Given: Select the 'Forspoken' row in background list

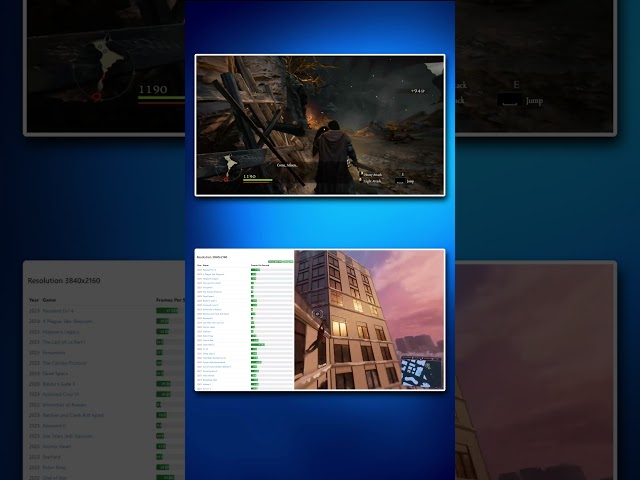Looking at the screenshot, I should (106, 353).
